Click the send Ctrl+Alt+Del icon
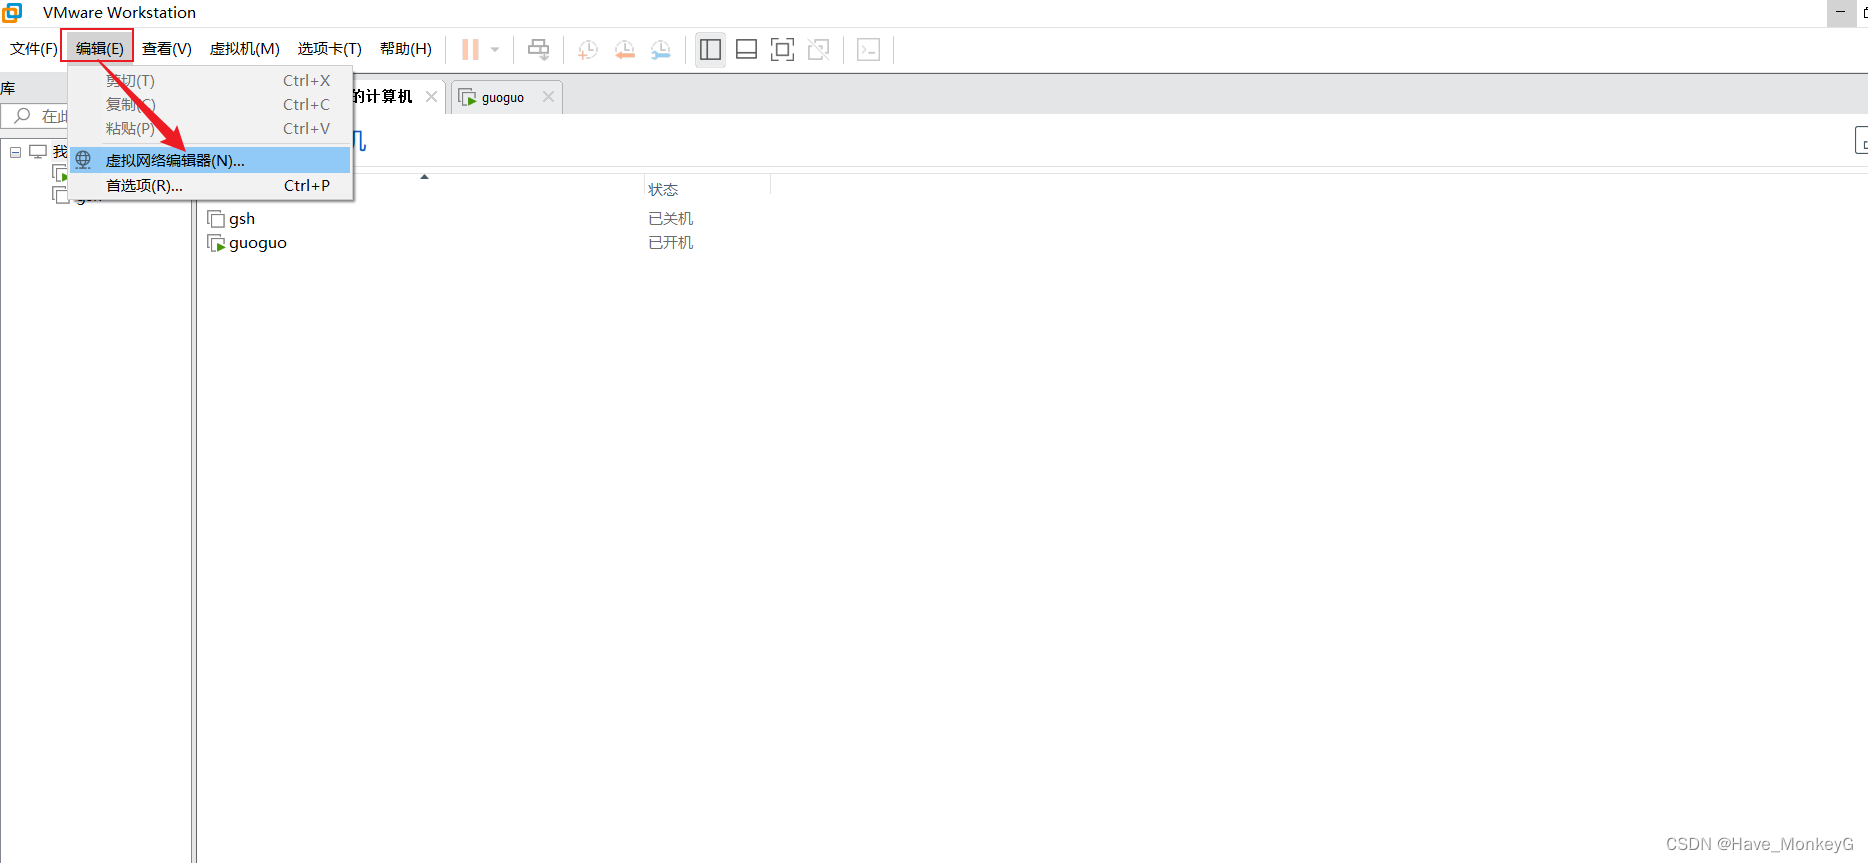Viewport: 1868px width, 863px height. coord(538,49)
